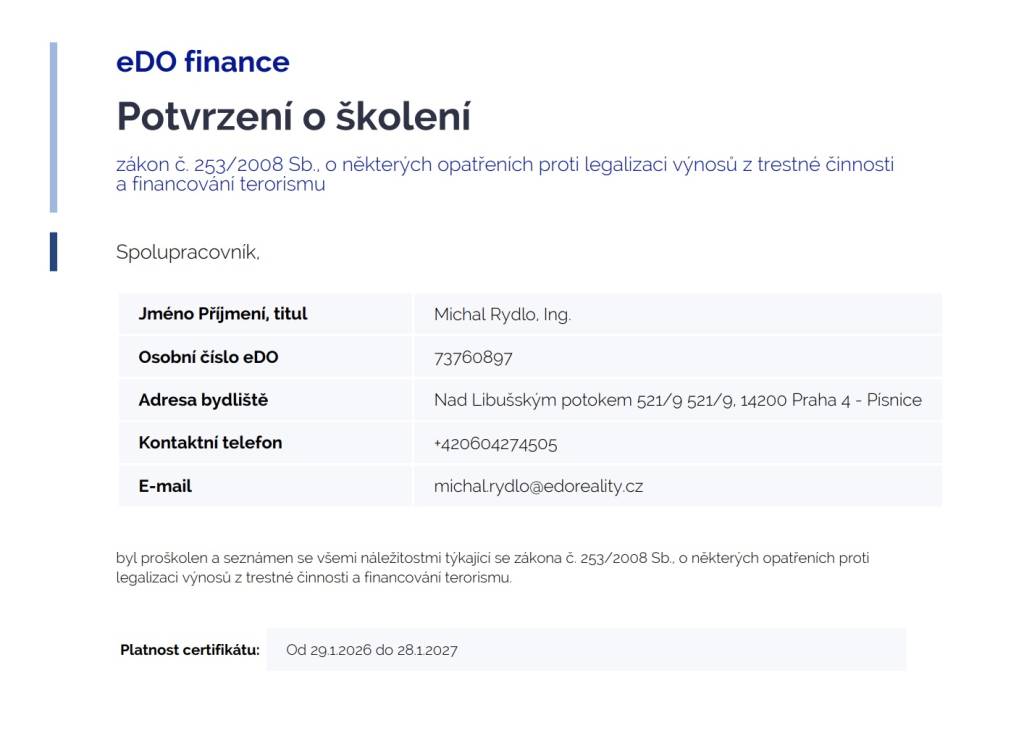
Task: Select the personal number 73760897
Action: 473,358
